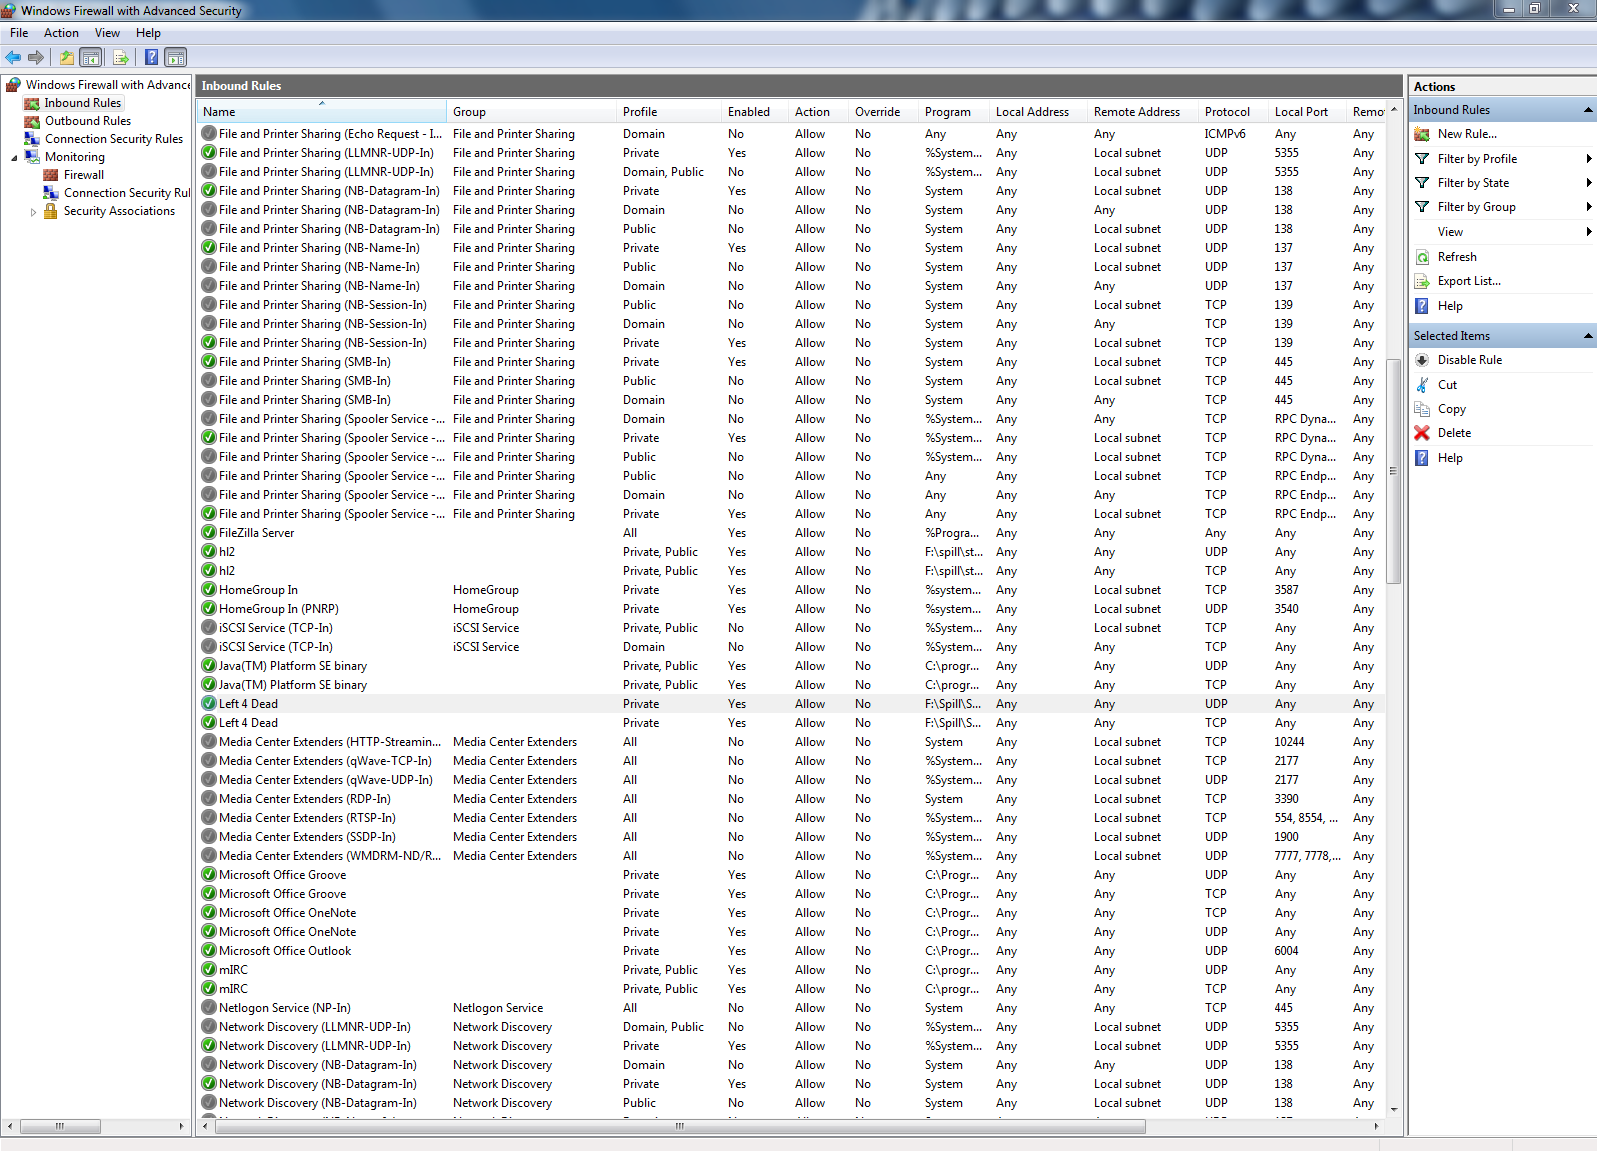Toggle the show/hide action pane toolbar button
Screen dimensions: 1597x1151
176,57
